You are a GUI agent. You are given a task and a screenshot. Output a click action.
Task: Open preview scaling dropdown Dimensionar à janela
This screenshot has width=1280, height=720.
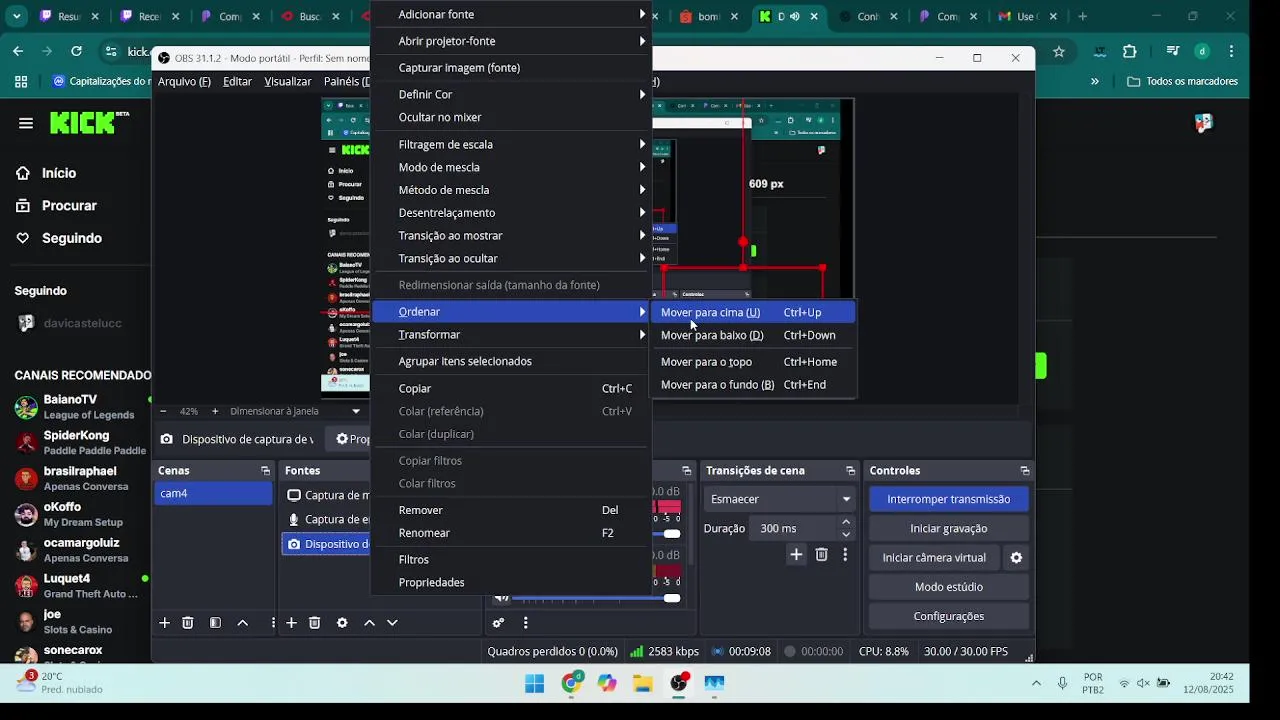(x=295, y=411)
